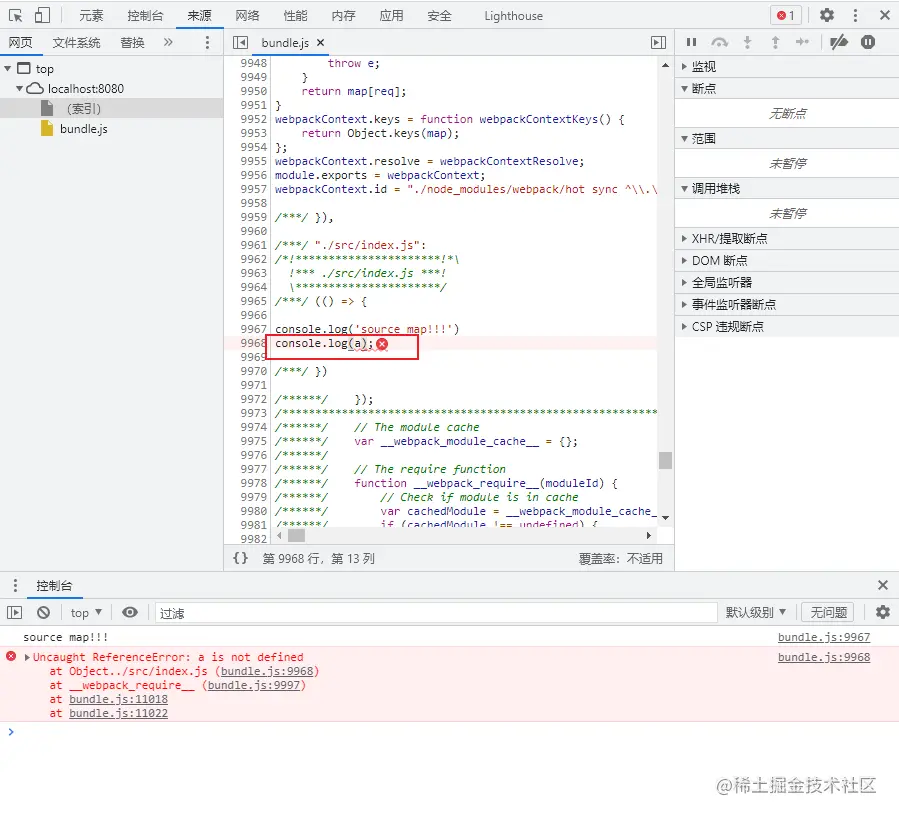This screenshot has width=899, height=817.
Task: Switch to the 安全 Security tab
Action: [439, 15]
